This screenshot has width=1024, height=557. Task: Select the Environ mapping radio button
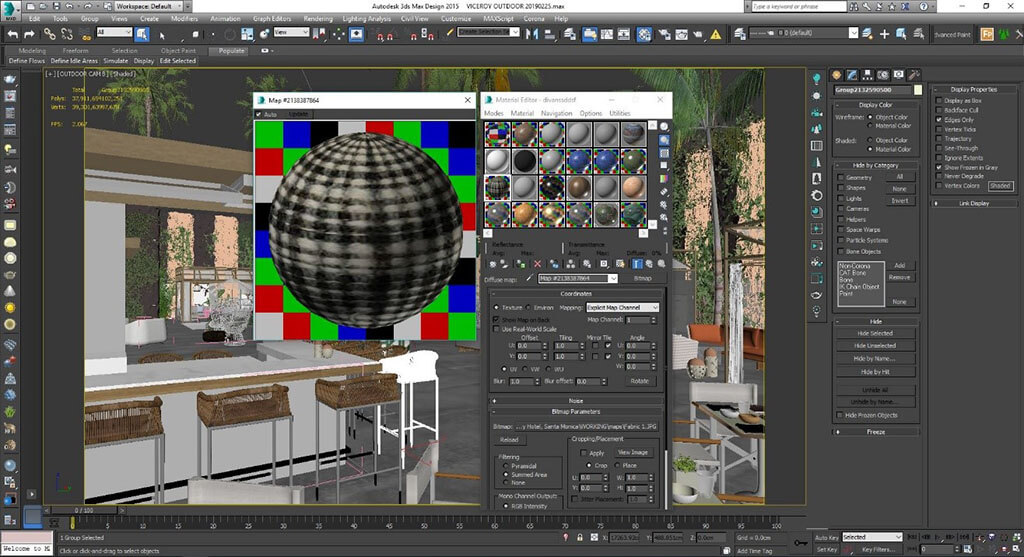coord(530,307)
